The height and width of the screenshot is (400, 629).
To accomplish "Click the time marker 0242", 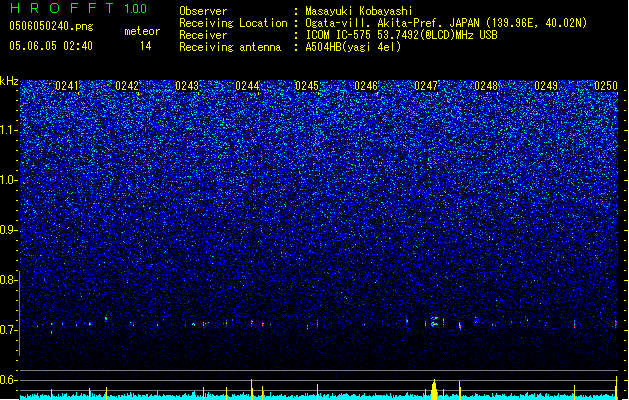I will coord(127,86).
